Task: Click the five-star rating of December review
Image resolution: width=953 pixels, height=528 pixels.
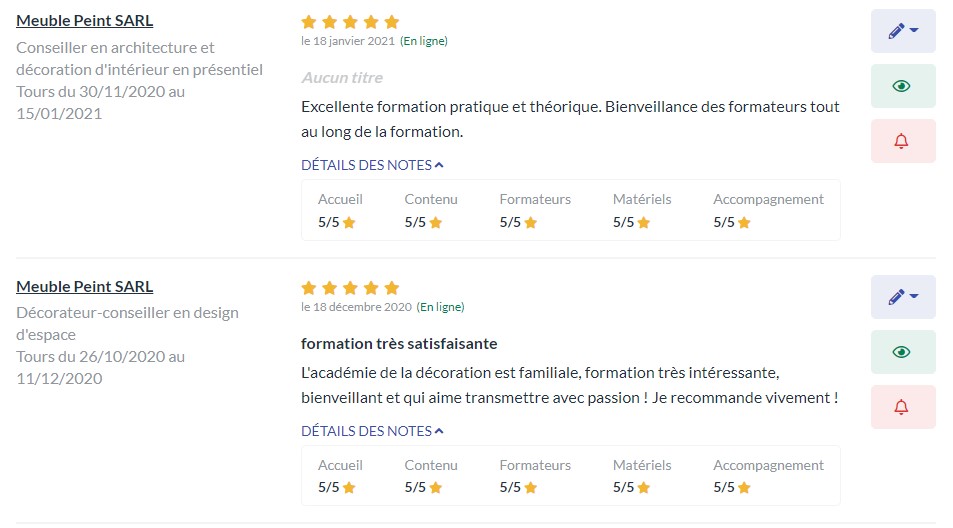Action: pyautogui.click(x=350, y=288)
